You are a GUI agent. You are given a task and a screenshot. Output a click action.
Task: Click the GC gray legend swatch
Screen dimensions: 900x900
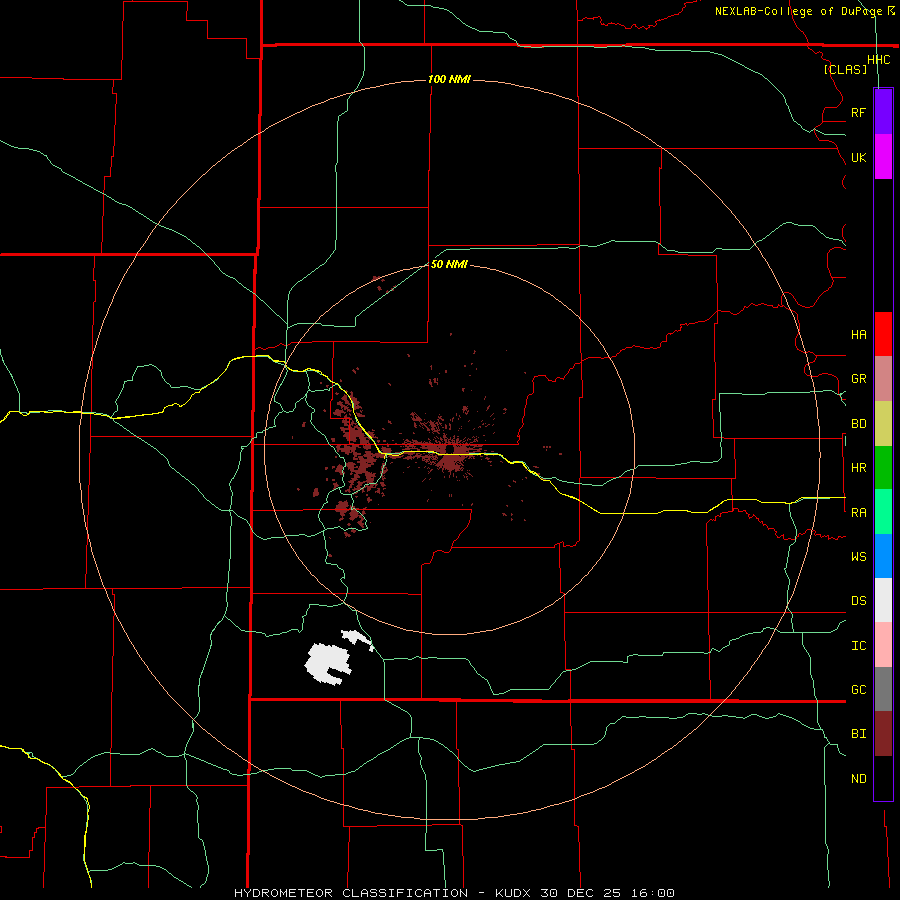883,689
